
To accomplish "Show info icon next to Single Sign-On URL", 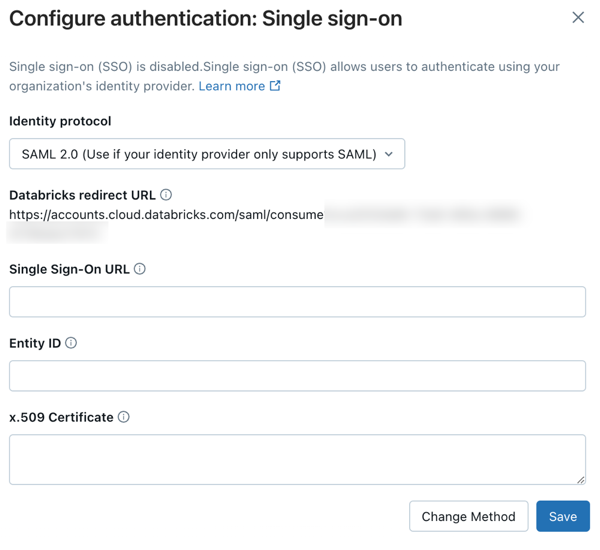I will (x=140, y=269).
